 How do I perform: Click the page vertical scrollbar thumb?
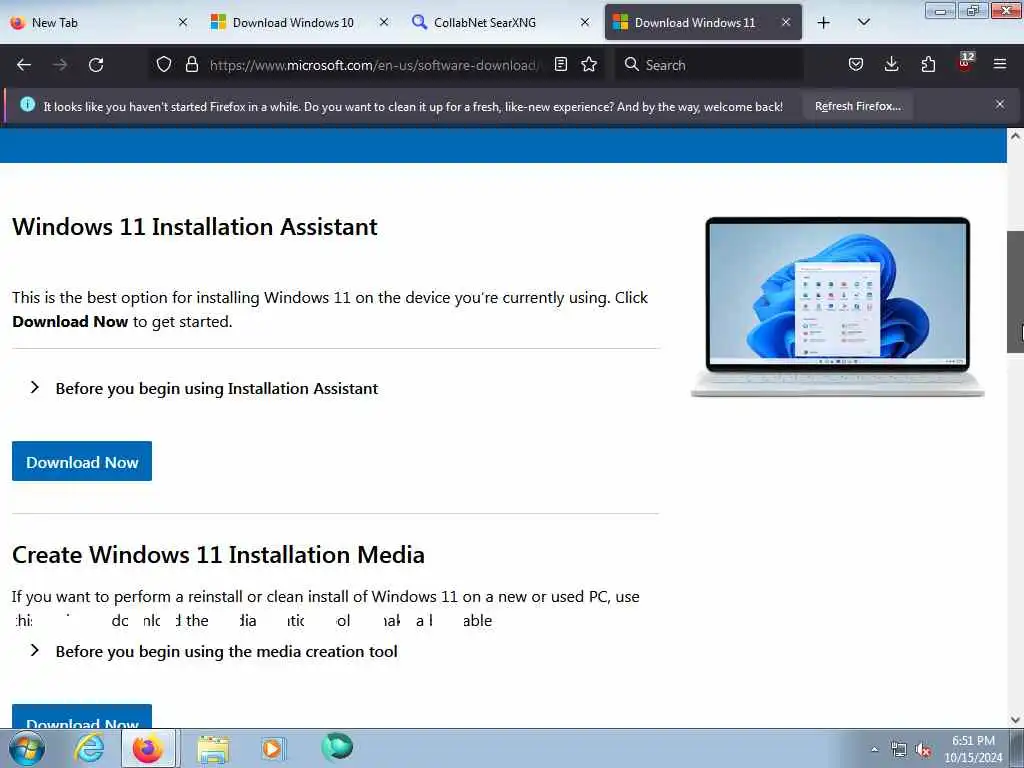(x=1015, y=292)
